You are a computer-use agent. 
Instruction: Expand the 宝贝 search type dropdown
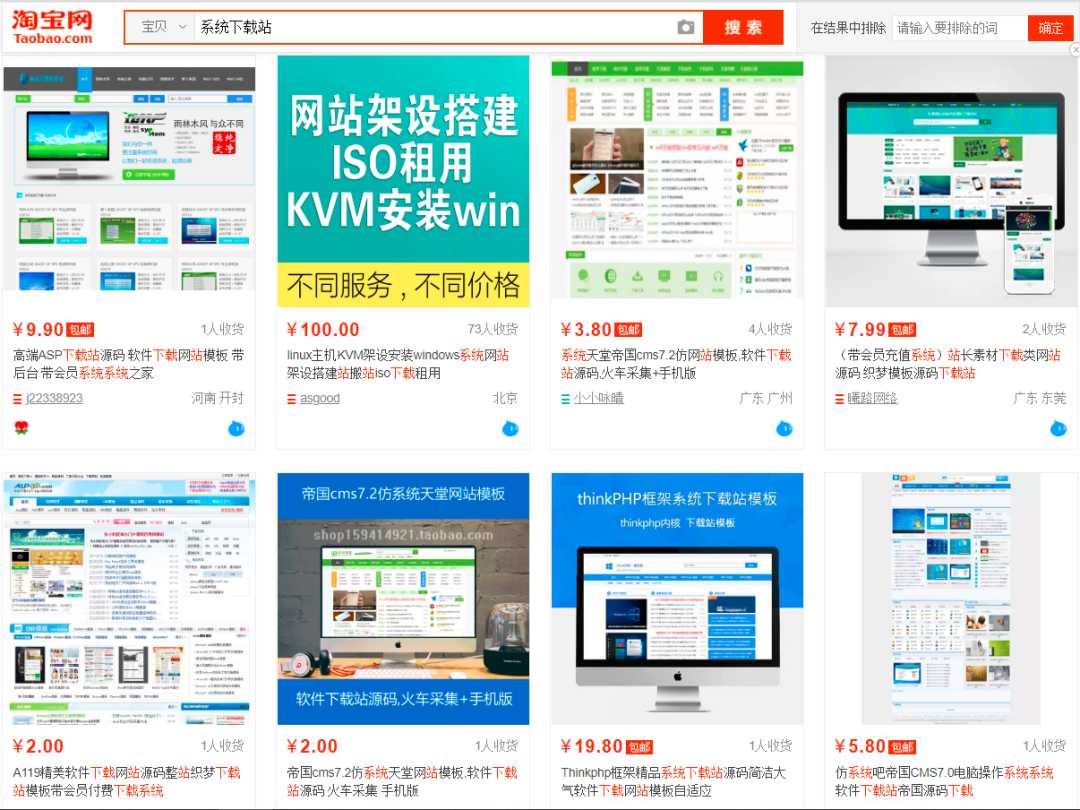[160, 28]
